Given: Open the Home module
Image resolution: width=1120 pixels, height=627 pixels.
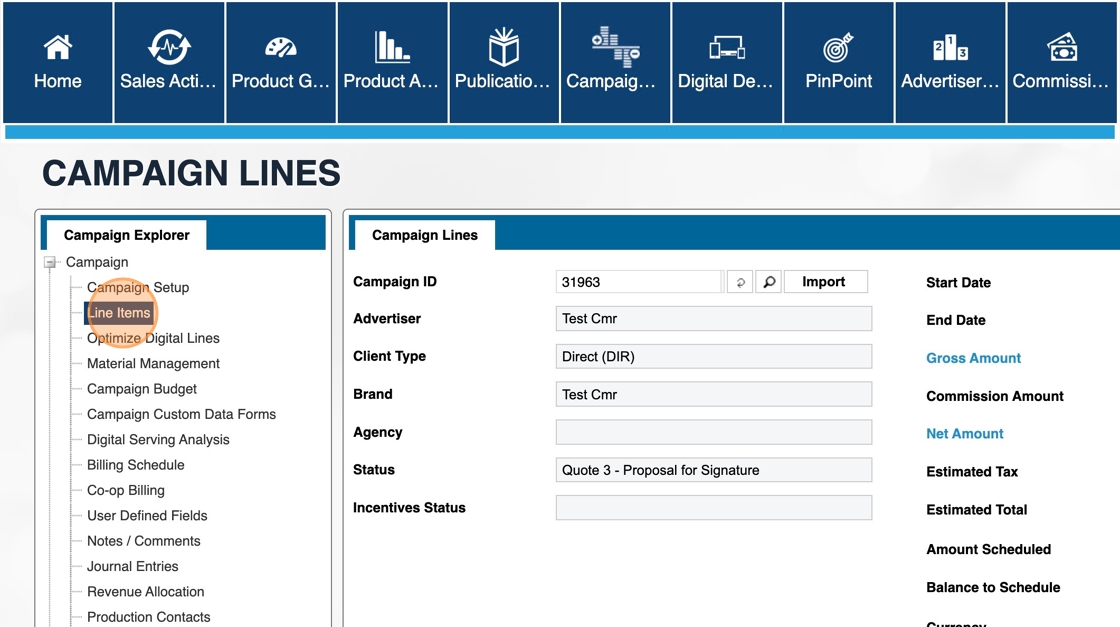Looking at the screenshot, I should point(58,63).
